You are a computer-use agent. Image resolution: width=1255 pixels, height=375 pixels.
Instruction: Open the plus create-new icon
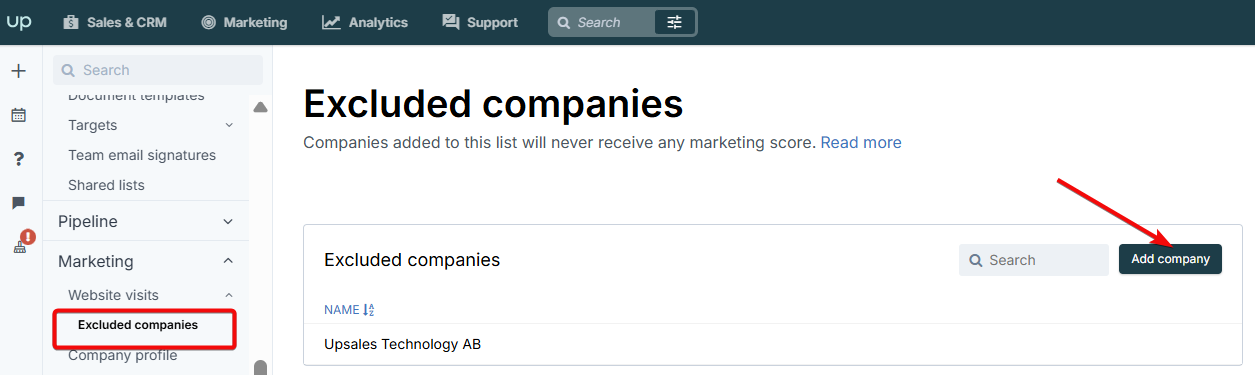(x=18, y=71)
